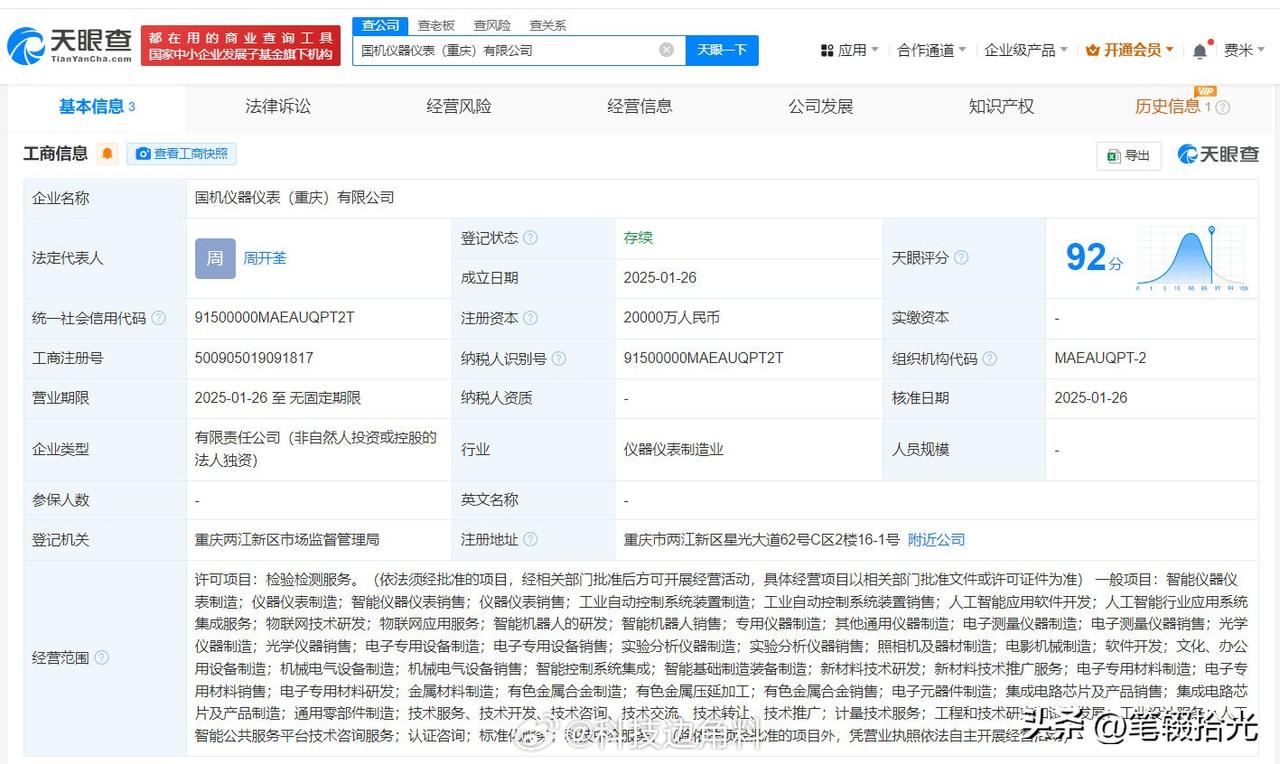The height and width of the screenshot is (764, 1280).
Task: Open the 法律诉讼 tab
Action: (278, 107)
